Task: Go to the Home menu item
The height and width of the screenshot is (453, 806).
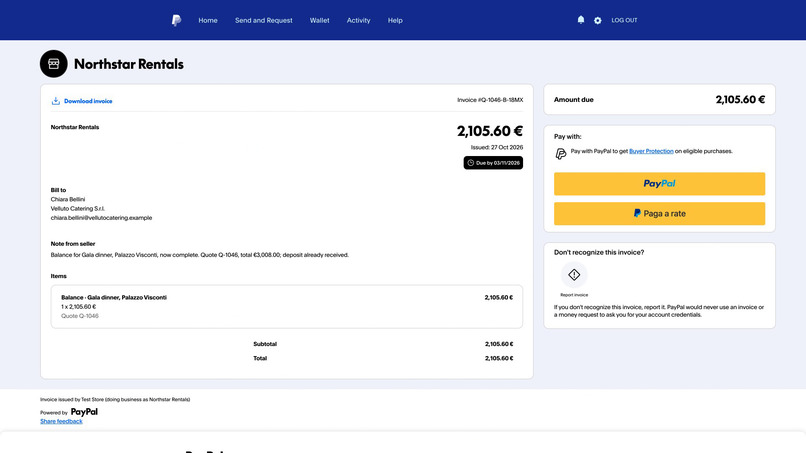Action: 208,21
